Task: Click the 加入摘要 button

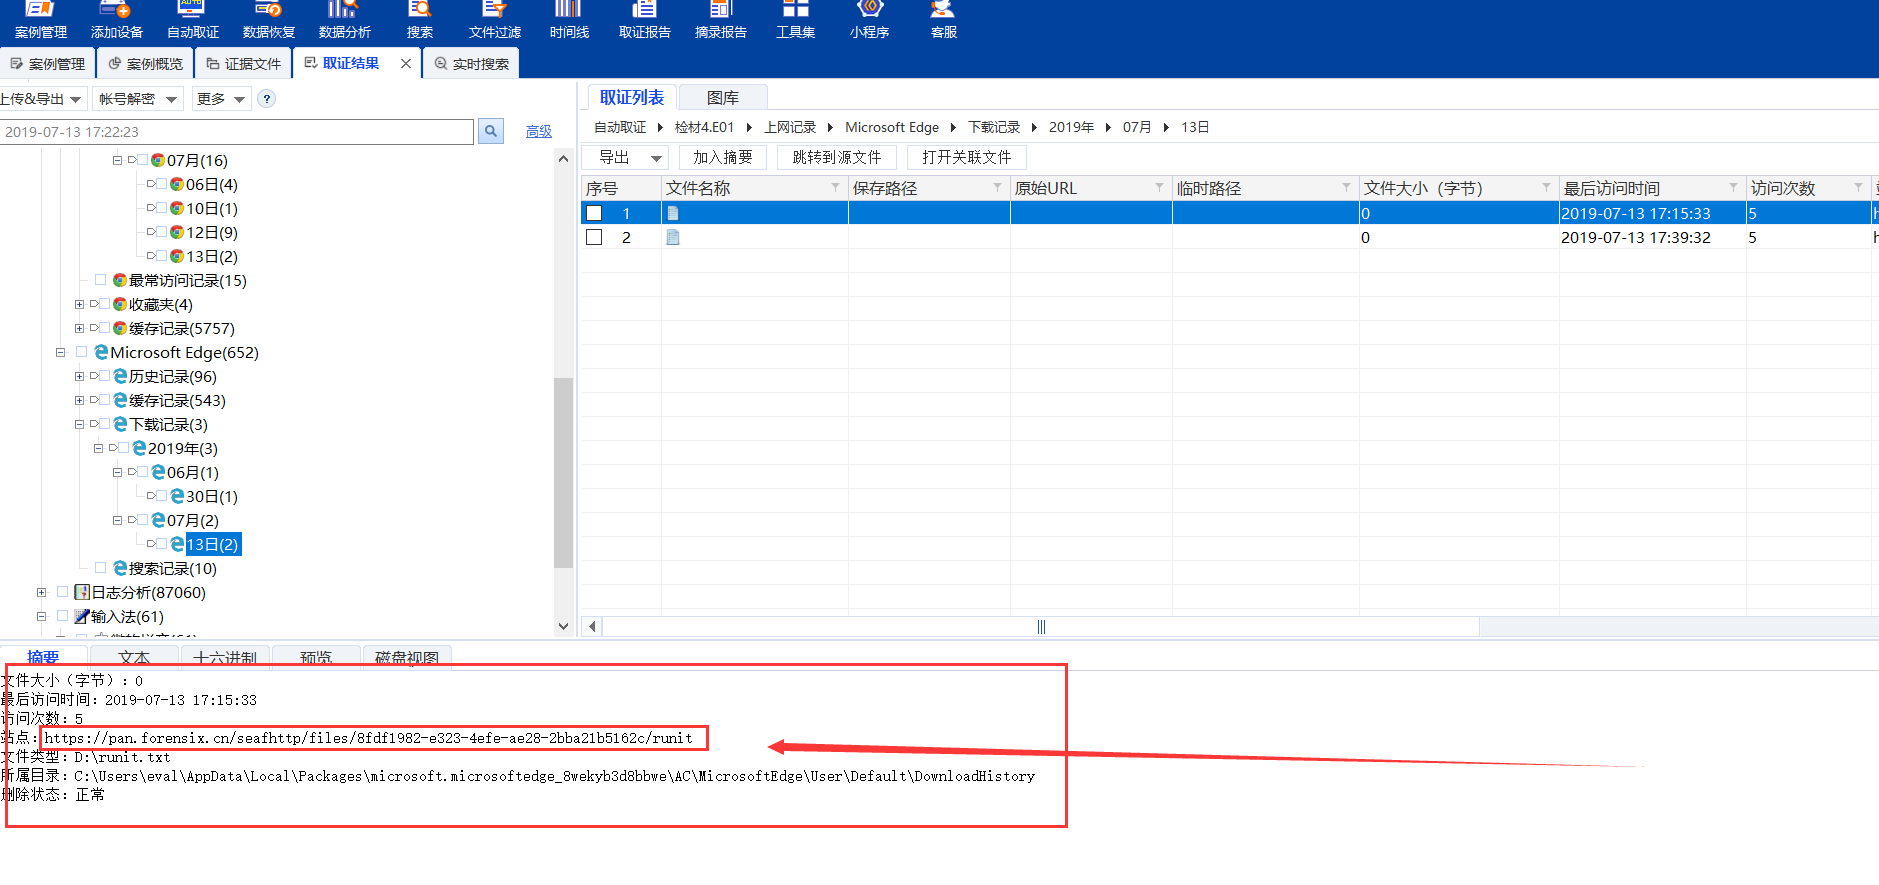Action: pyautogui.click(x=723, y=157)
